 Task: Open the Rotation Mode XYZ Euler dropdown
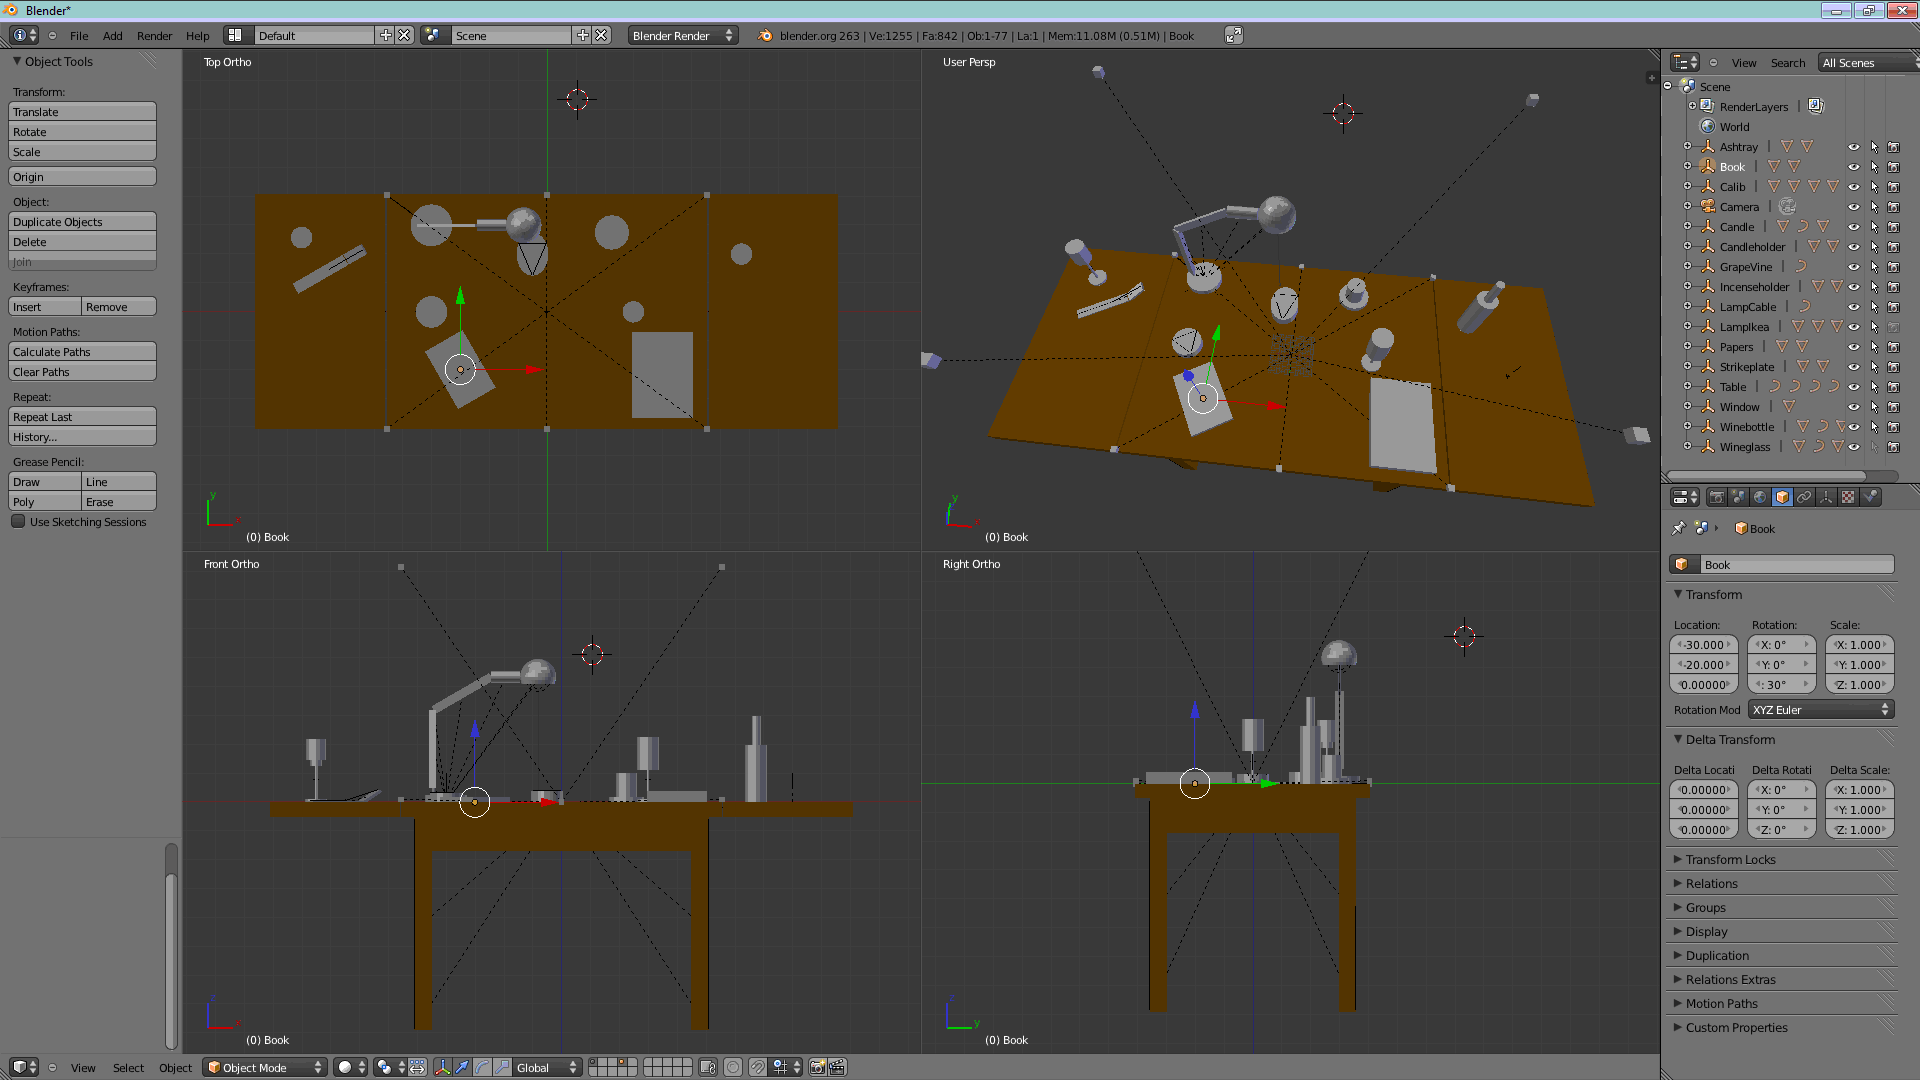(1820, 709)
